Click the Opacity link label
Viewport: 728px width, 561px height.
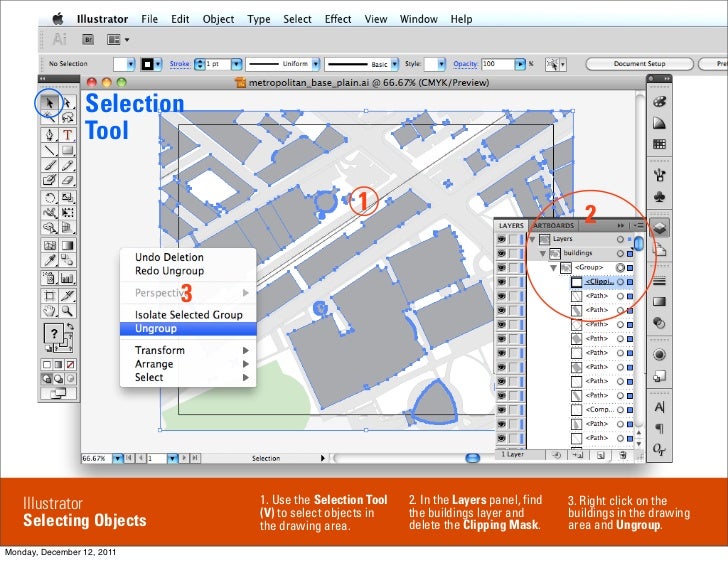click(465, 64)
